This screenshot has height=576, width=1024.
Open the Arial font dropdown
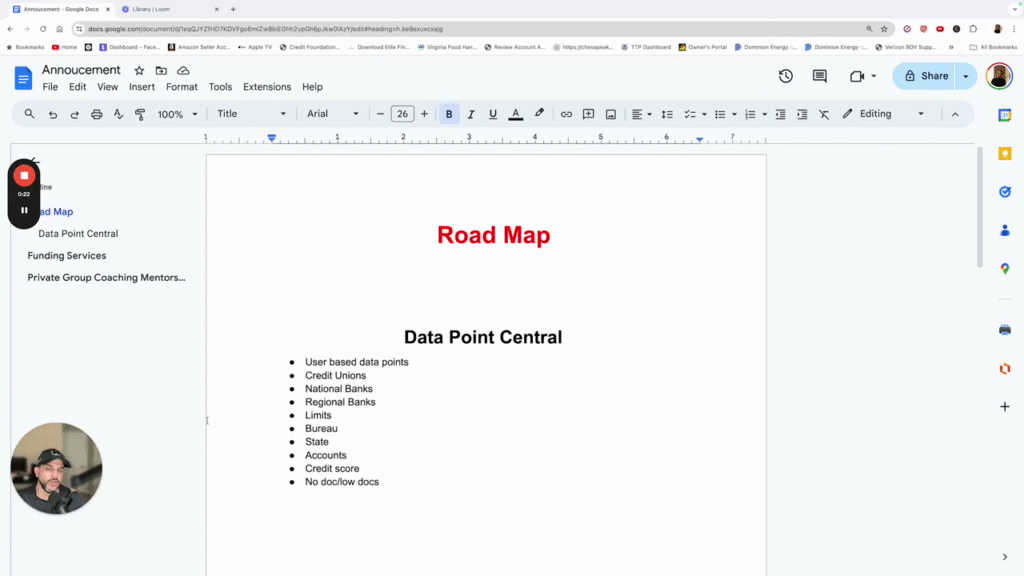click(332, 114)
